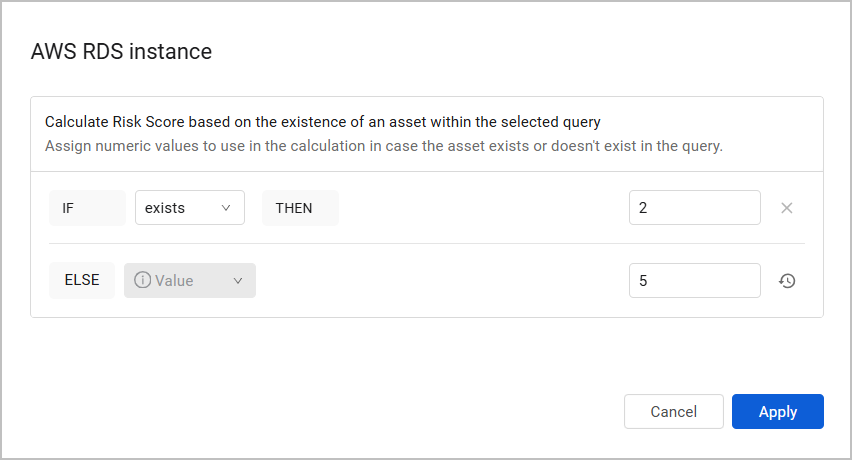Remove the IF exists condition row
The height and width of the screenshot is (460, 852).
click(786, 208)
